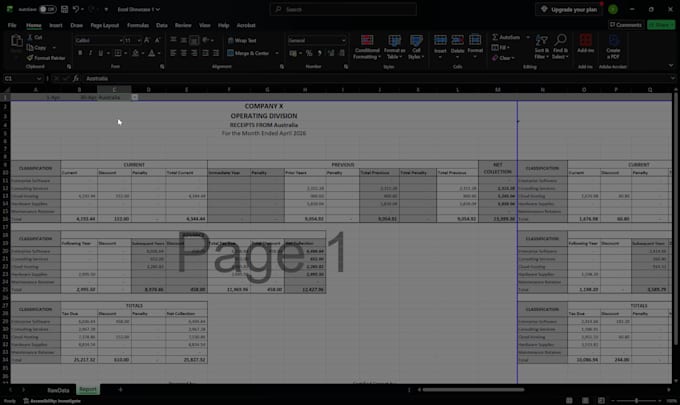This screenshot has width=680, height=405.
Task: Click the Increase Font Size icon
Action: click(147, 40)
